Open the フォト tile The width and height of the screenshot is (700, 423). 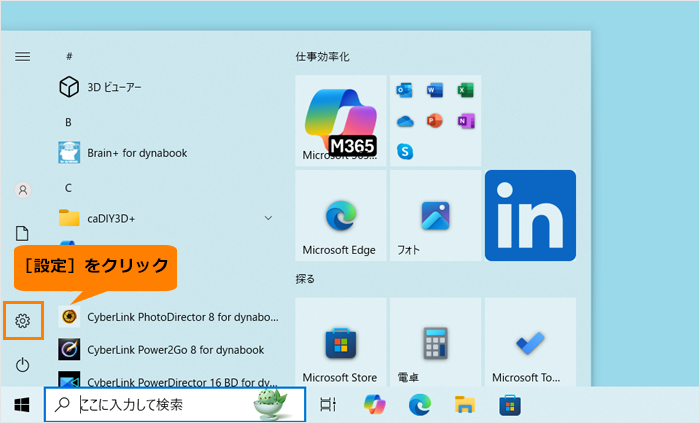(436, 216)
